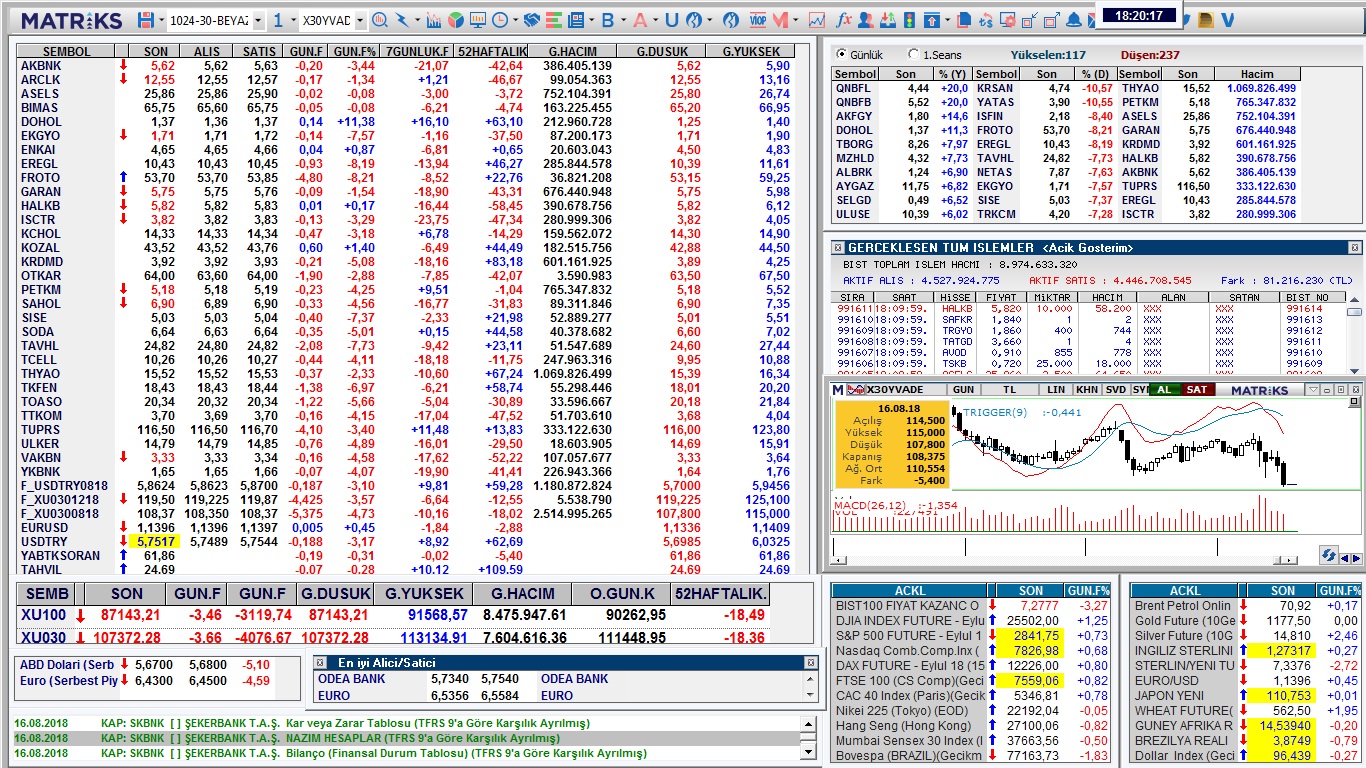Select the GUN period tab on chart
1366x768 pixels.
click(x=963, y=390)
